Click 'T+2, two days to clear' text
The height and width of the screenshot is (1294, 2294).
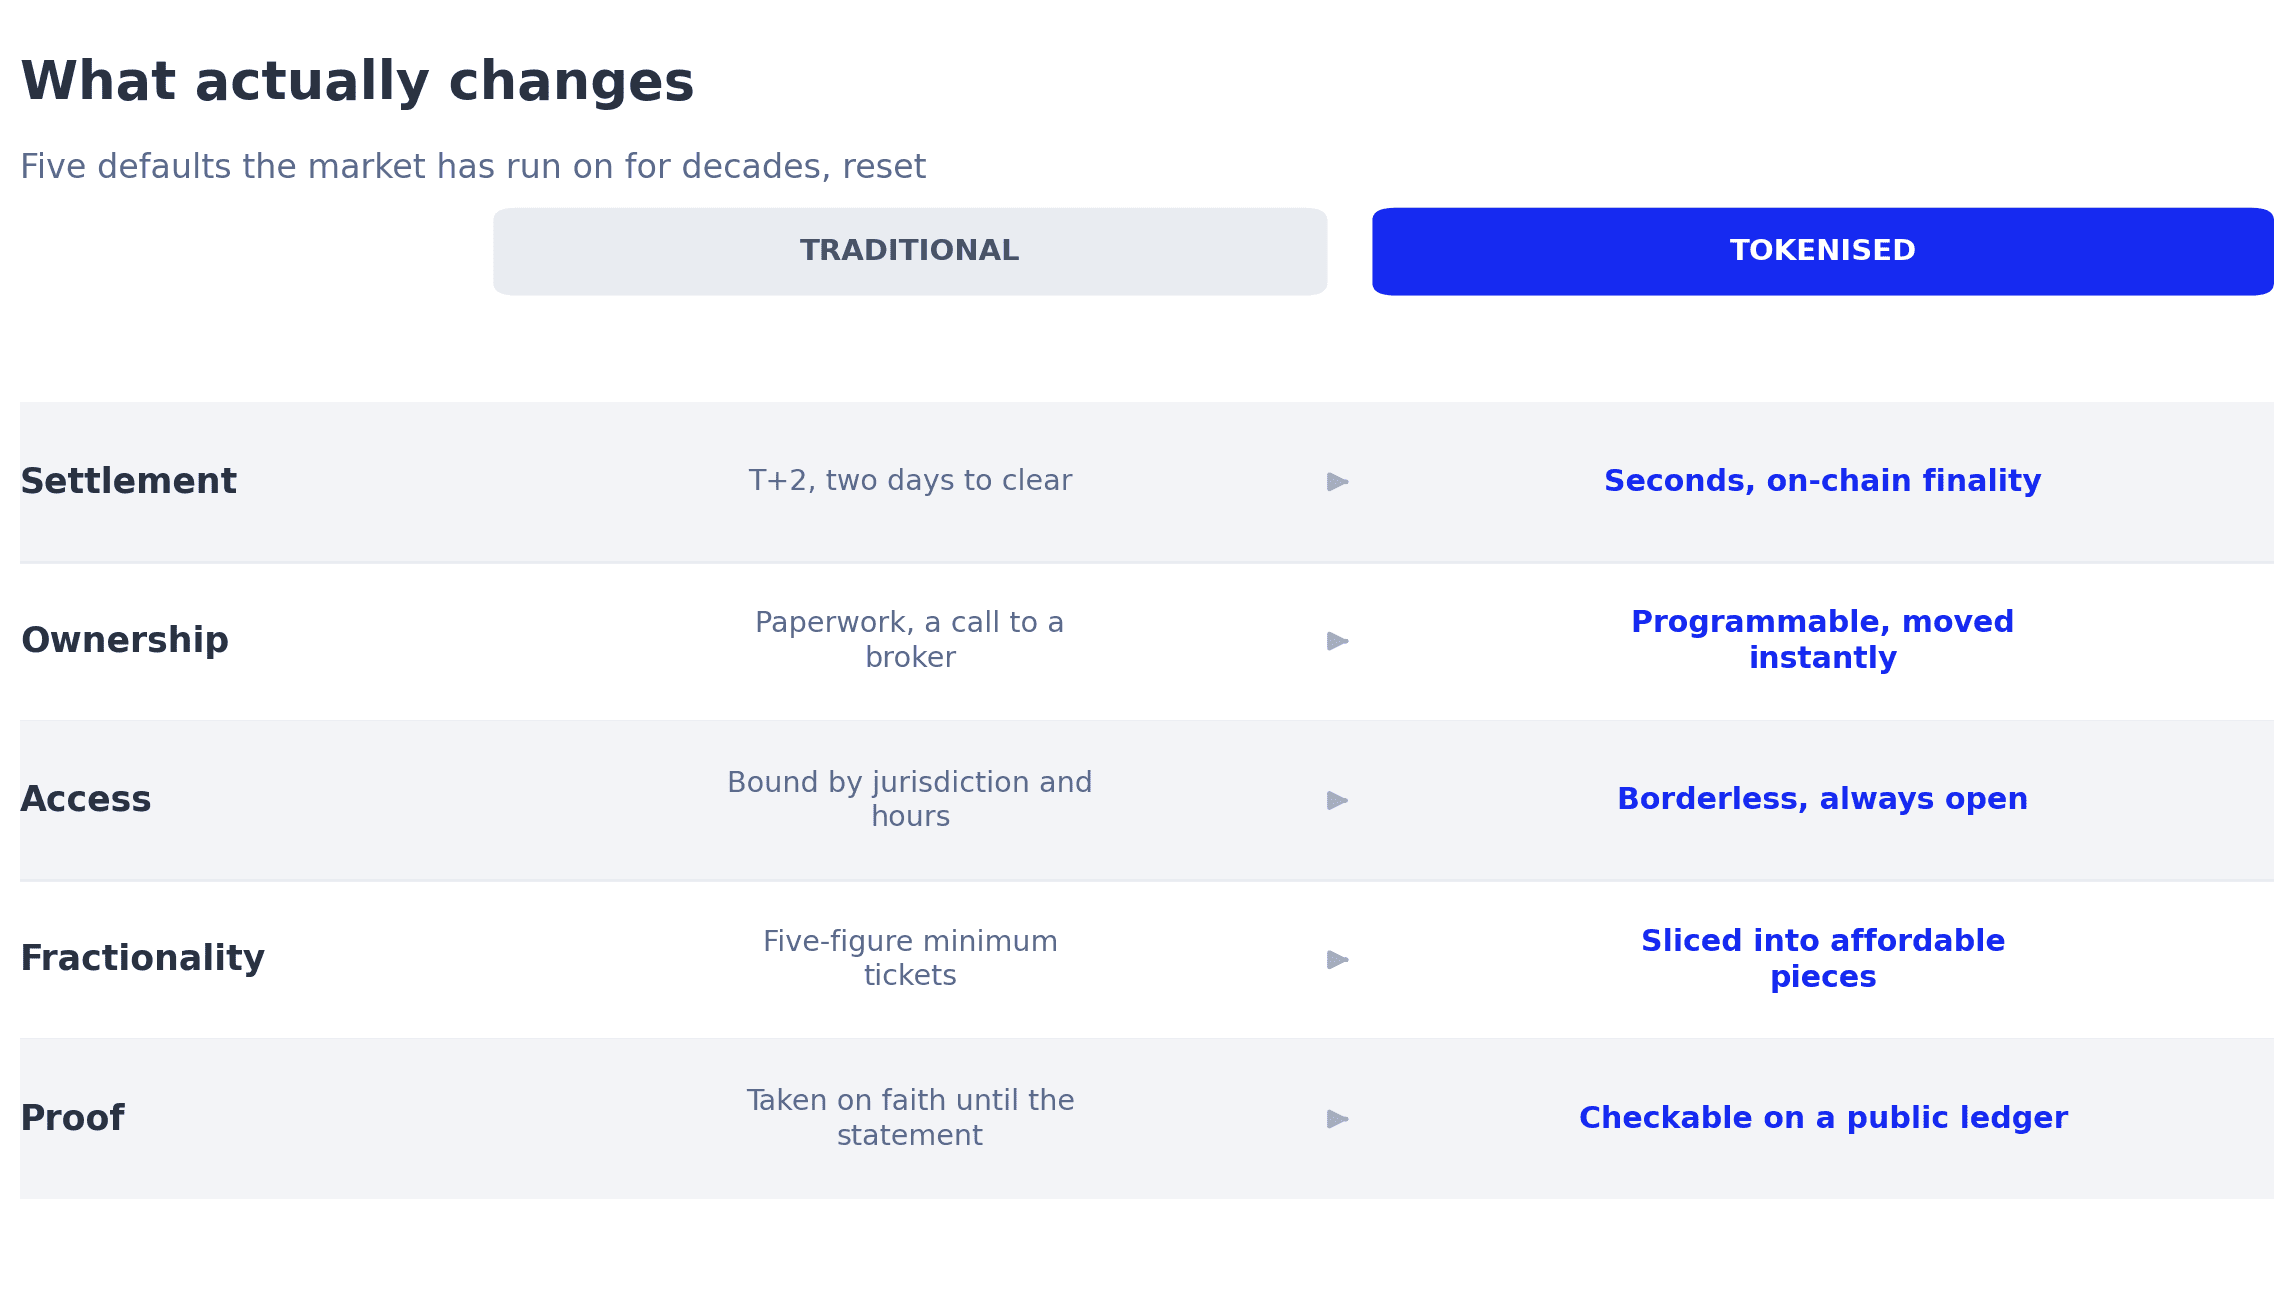[910, 481]
